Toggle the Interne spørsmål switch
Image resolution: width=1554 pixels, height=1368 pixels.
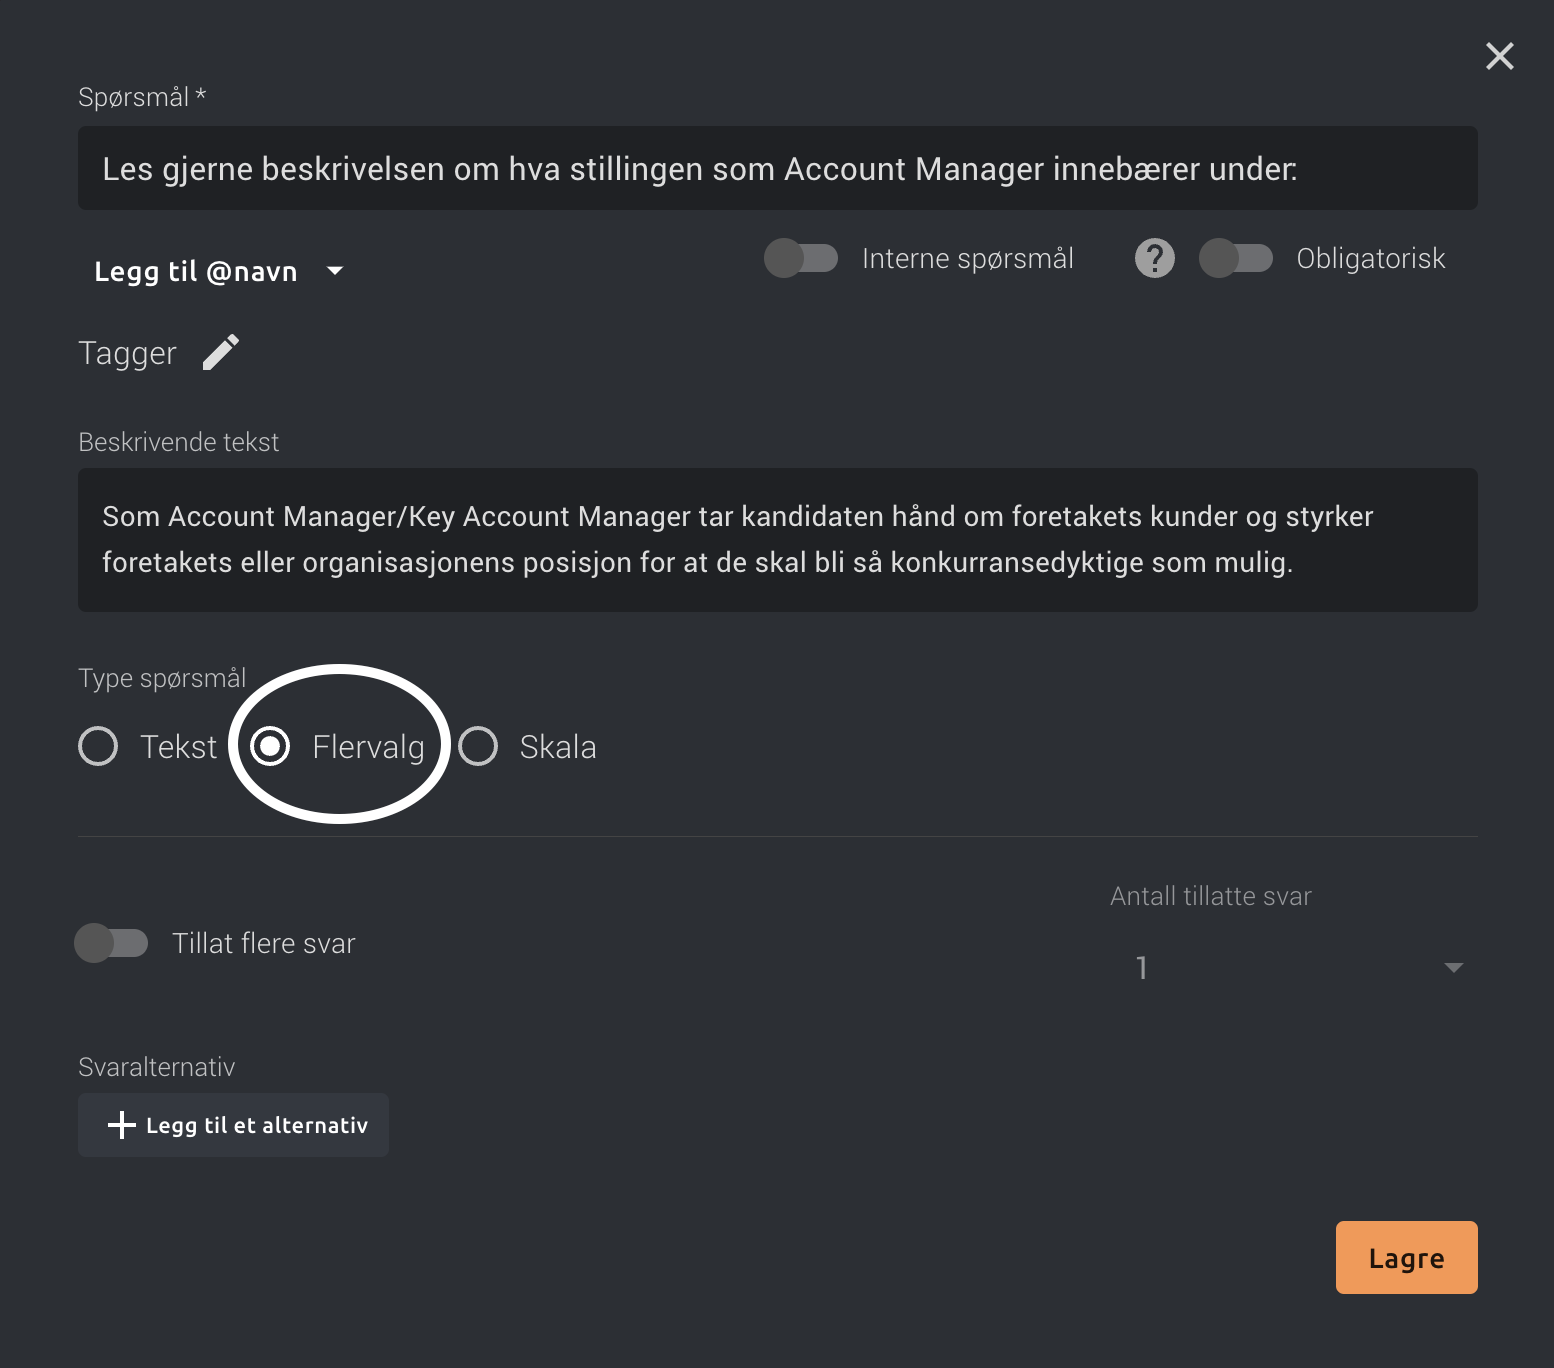pyautogui.click(x=801, y=258)
